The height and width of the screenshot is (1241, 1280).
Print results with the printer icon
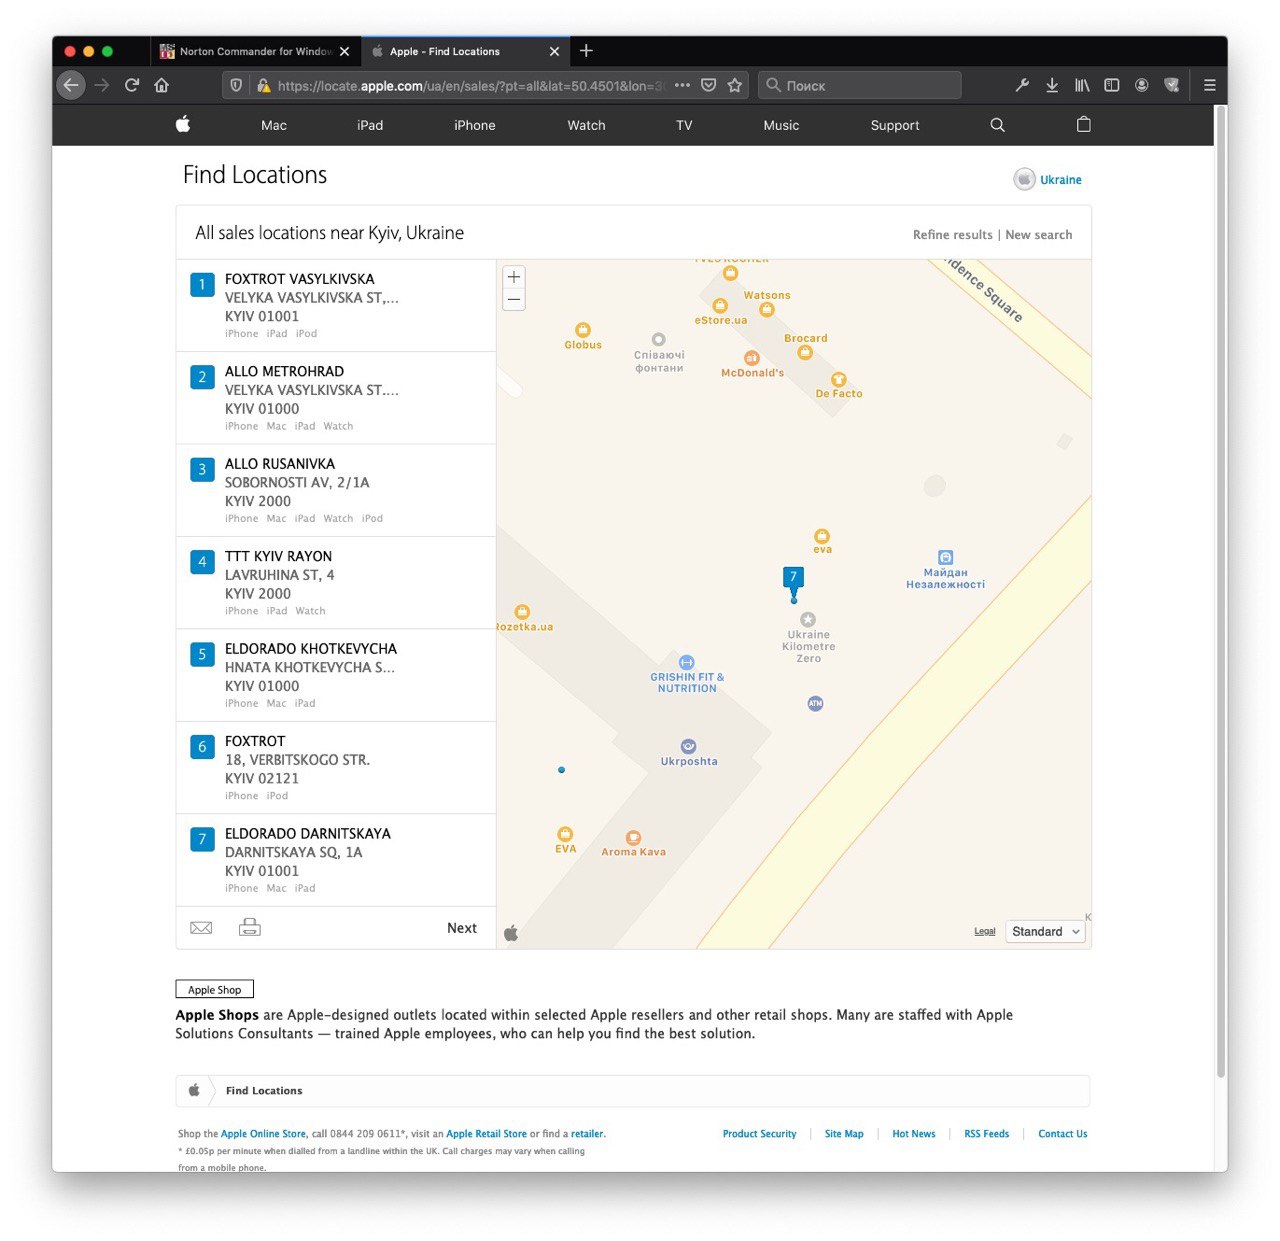(250, 927)
